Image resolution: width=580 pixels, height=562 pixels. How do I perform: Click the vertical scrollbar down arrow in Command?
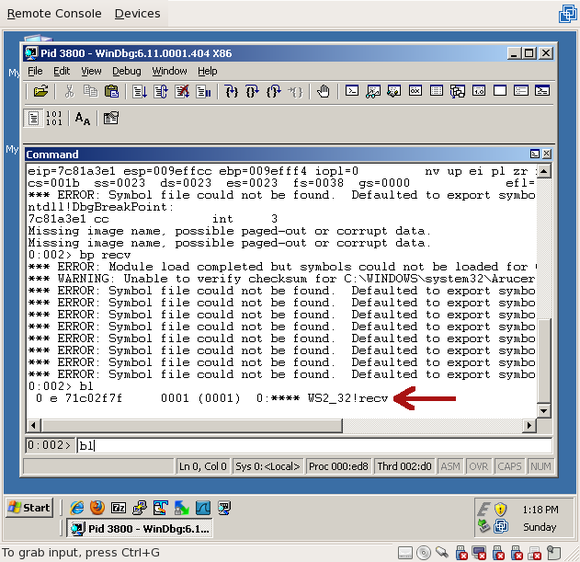coord(544,410)
